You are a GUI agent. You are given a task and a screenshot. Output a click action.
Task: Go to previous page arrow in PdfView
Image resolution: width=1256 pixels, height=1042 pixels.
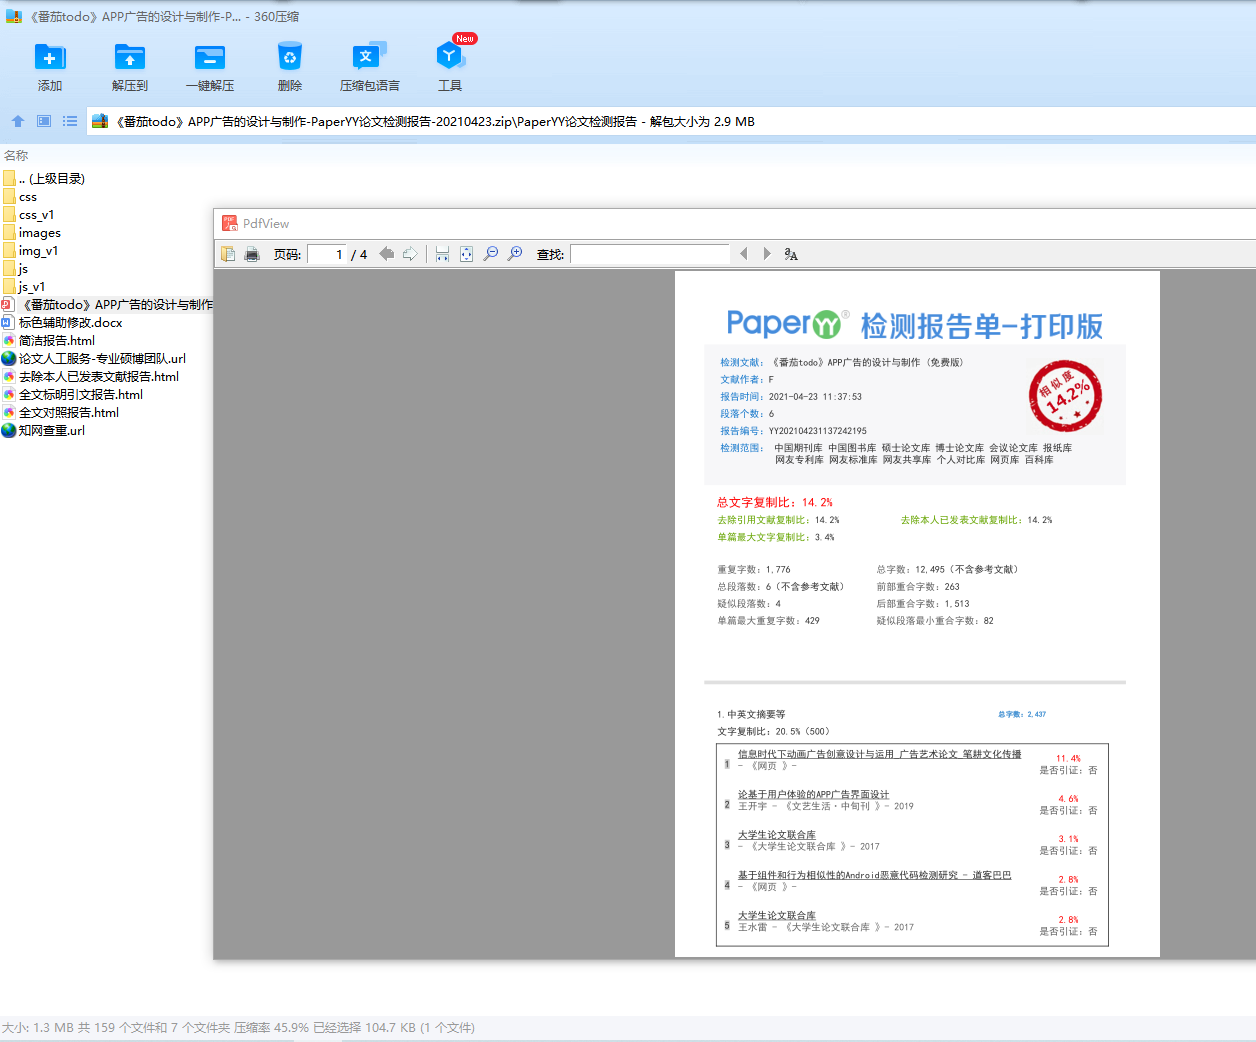coord(386,254)
